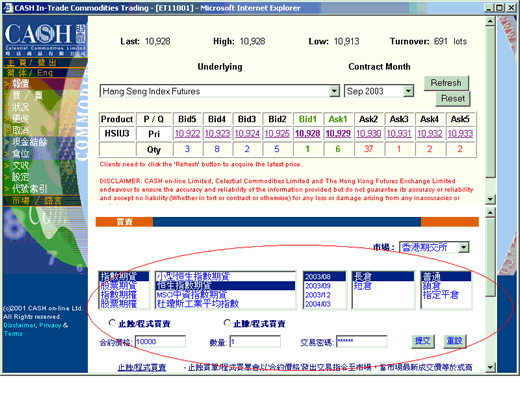Expand the Contract Month Sep 2003 dropdown
520x406 pixels.
pyautogui.click(x=408, y=91)
